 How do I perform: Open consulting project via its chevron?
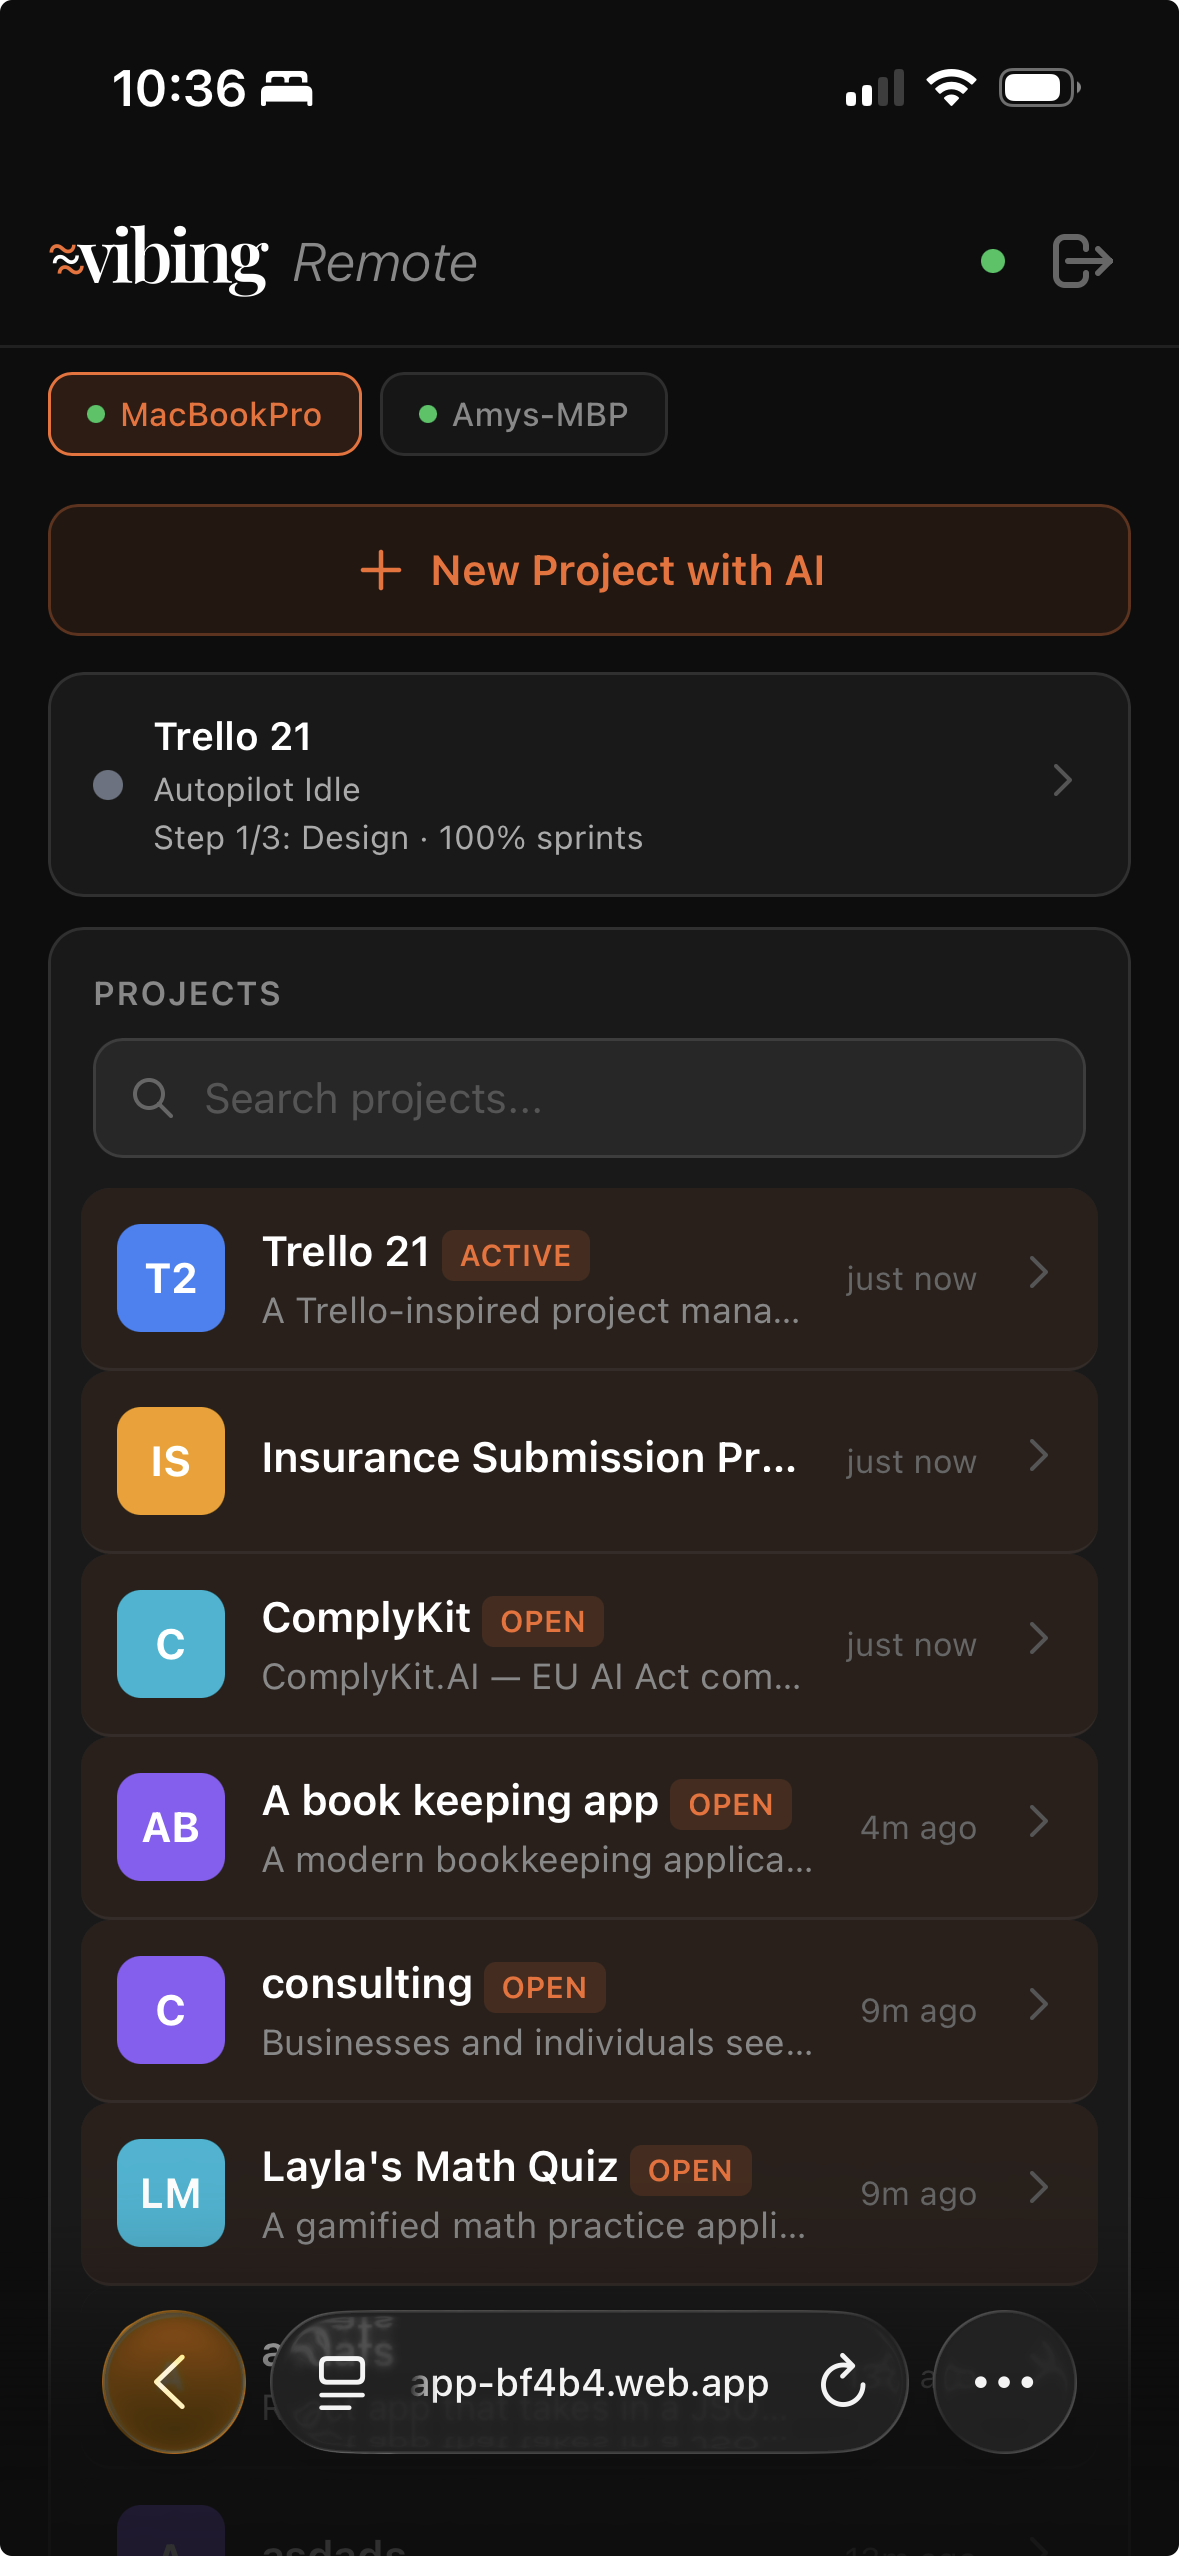[1039, 2005]
